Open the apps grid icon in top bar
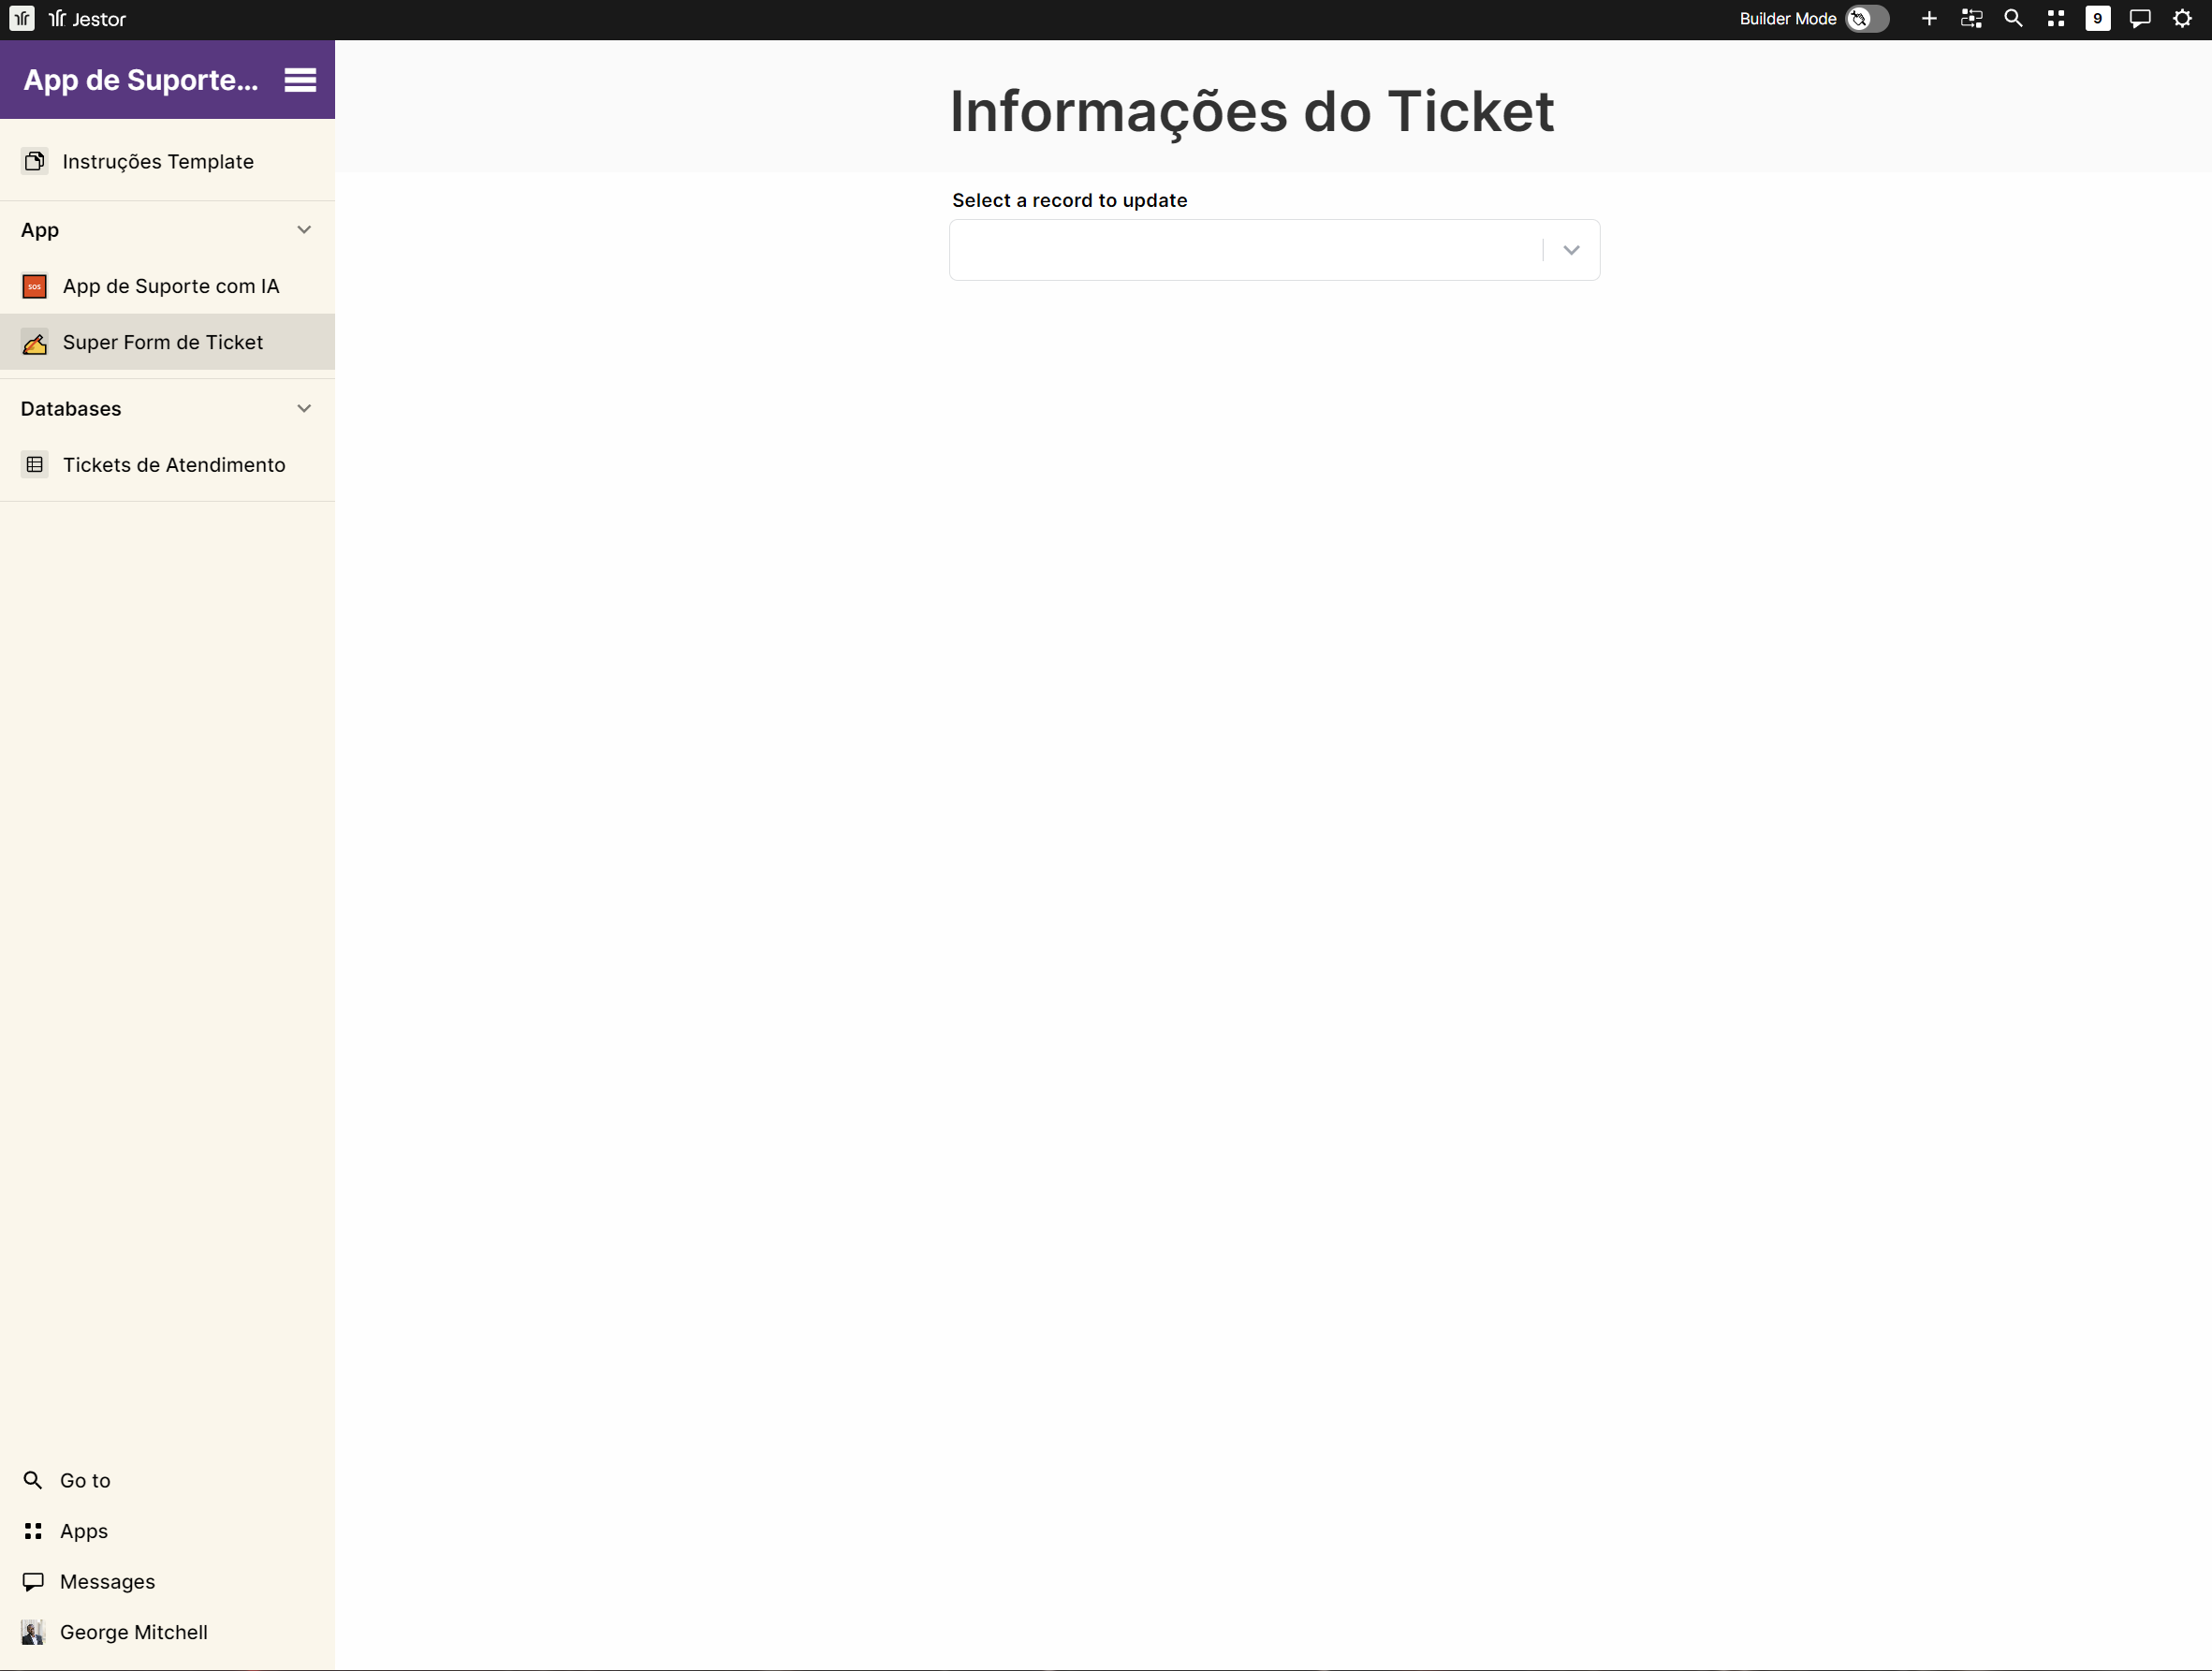The image size is (2212, 1671). point(2055,19)
